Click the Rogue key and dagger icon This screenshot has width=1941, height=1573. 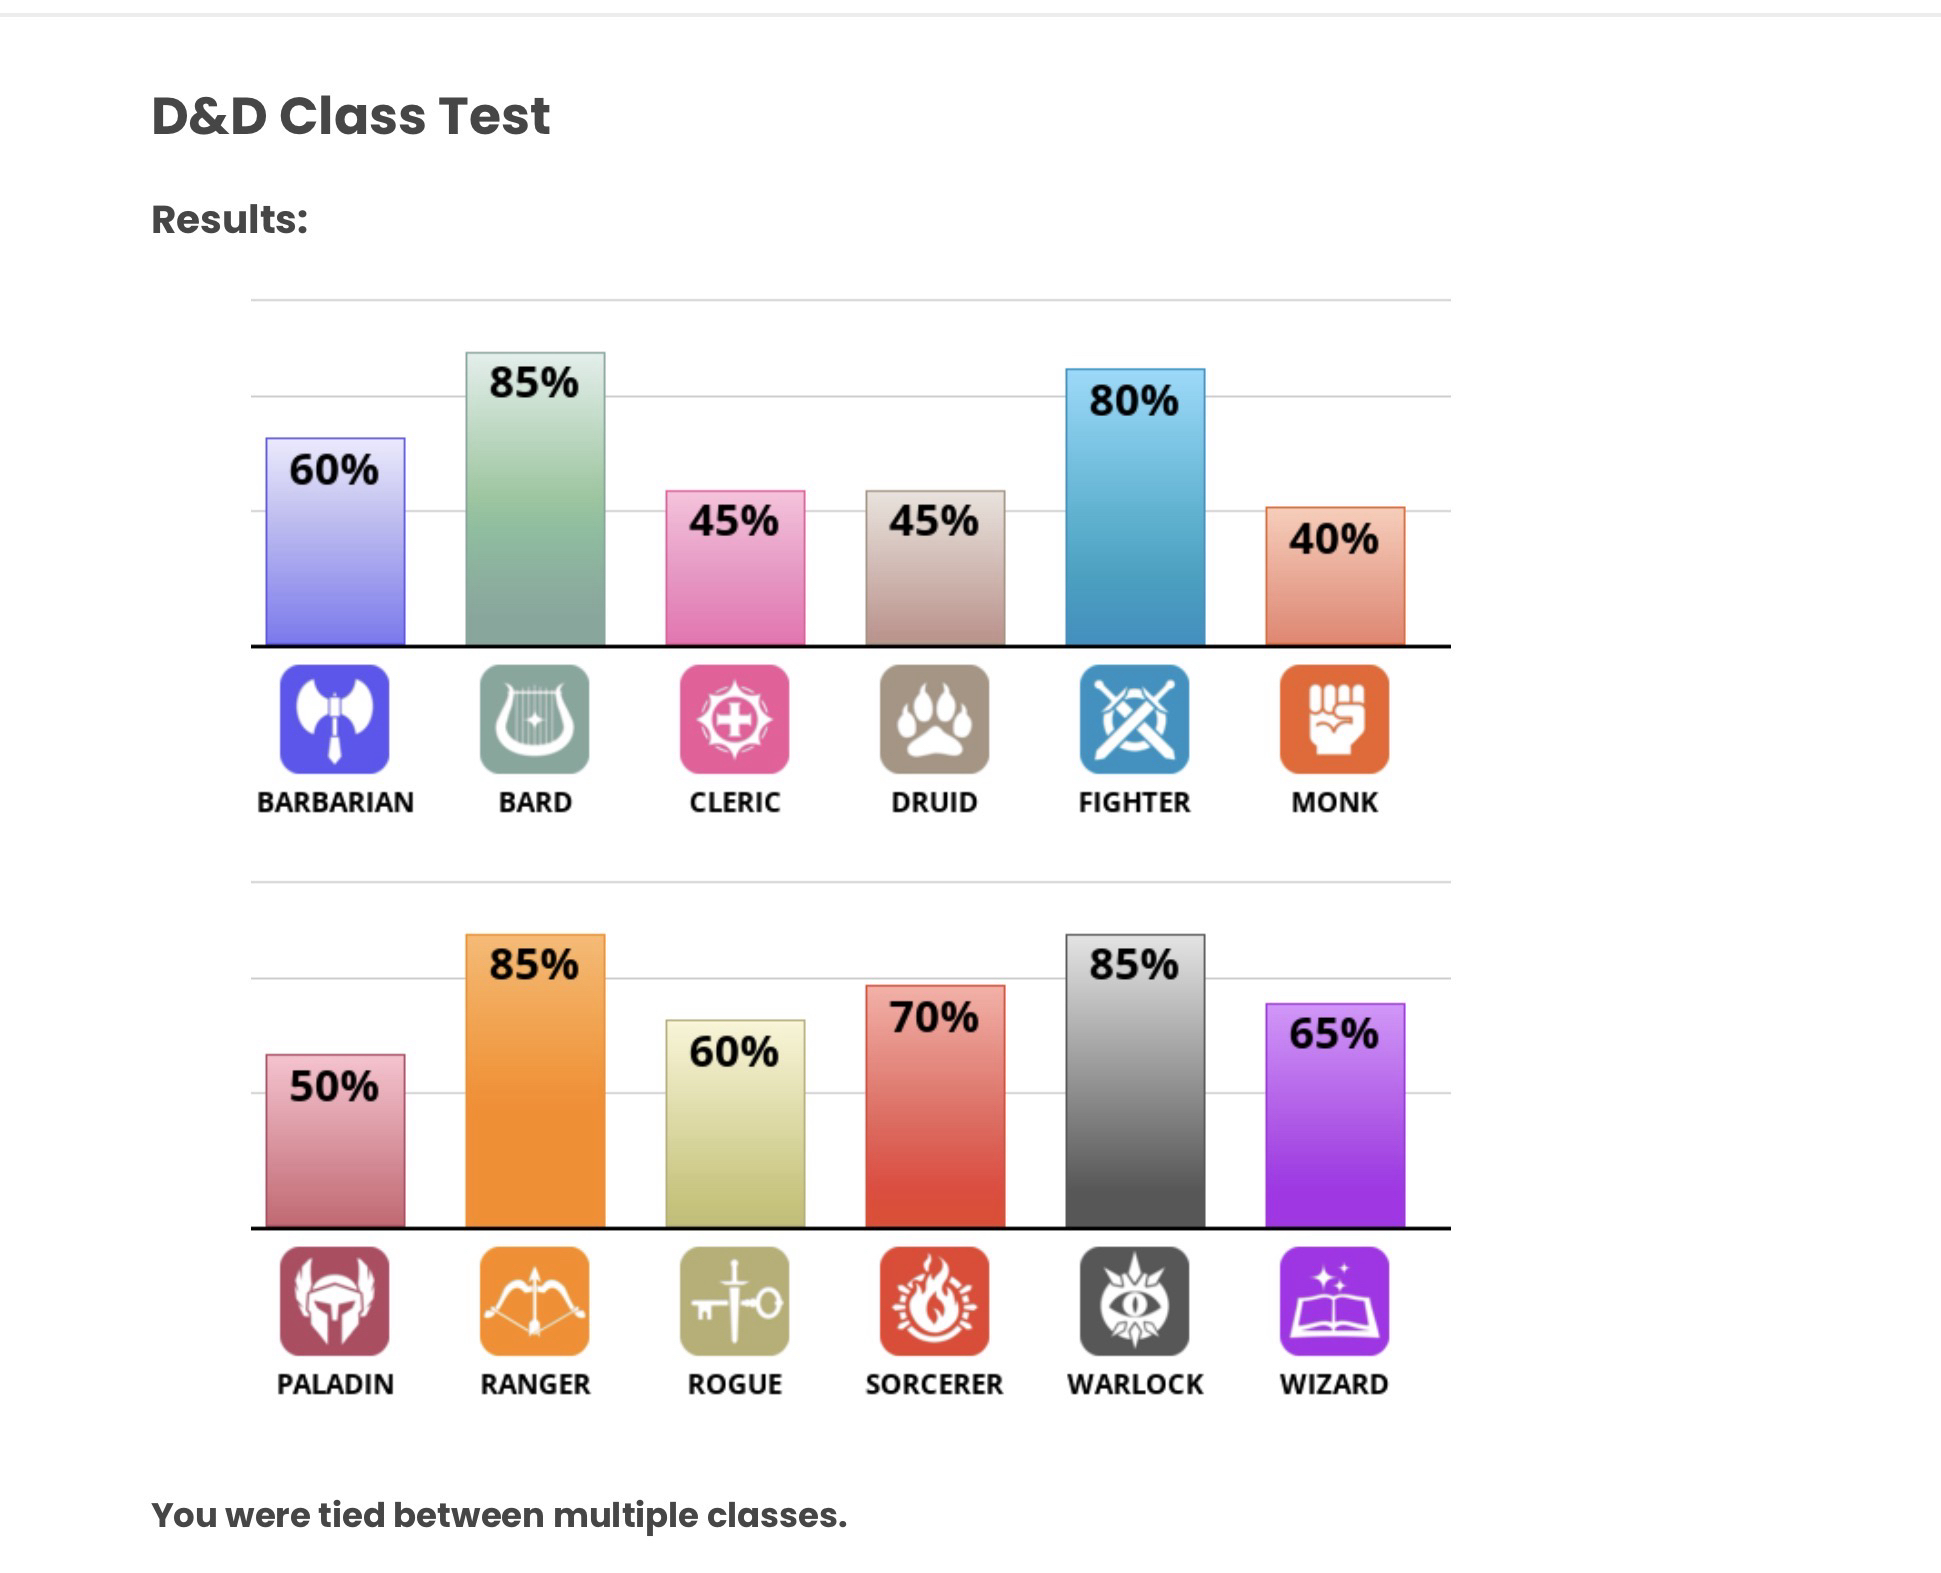734,1301
